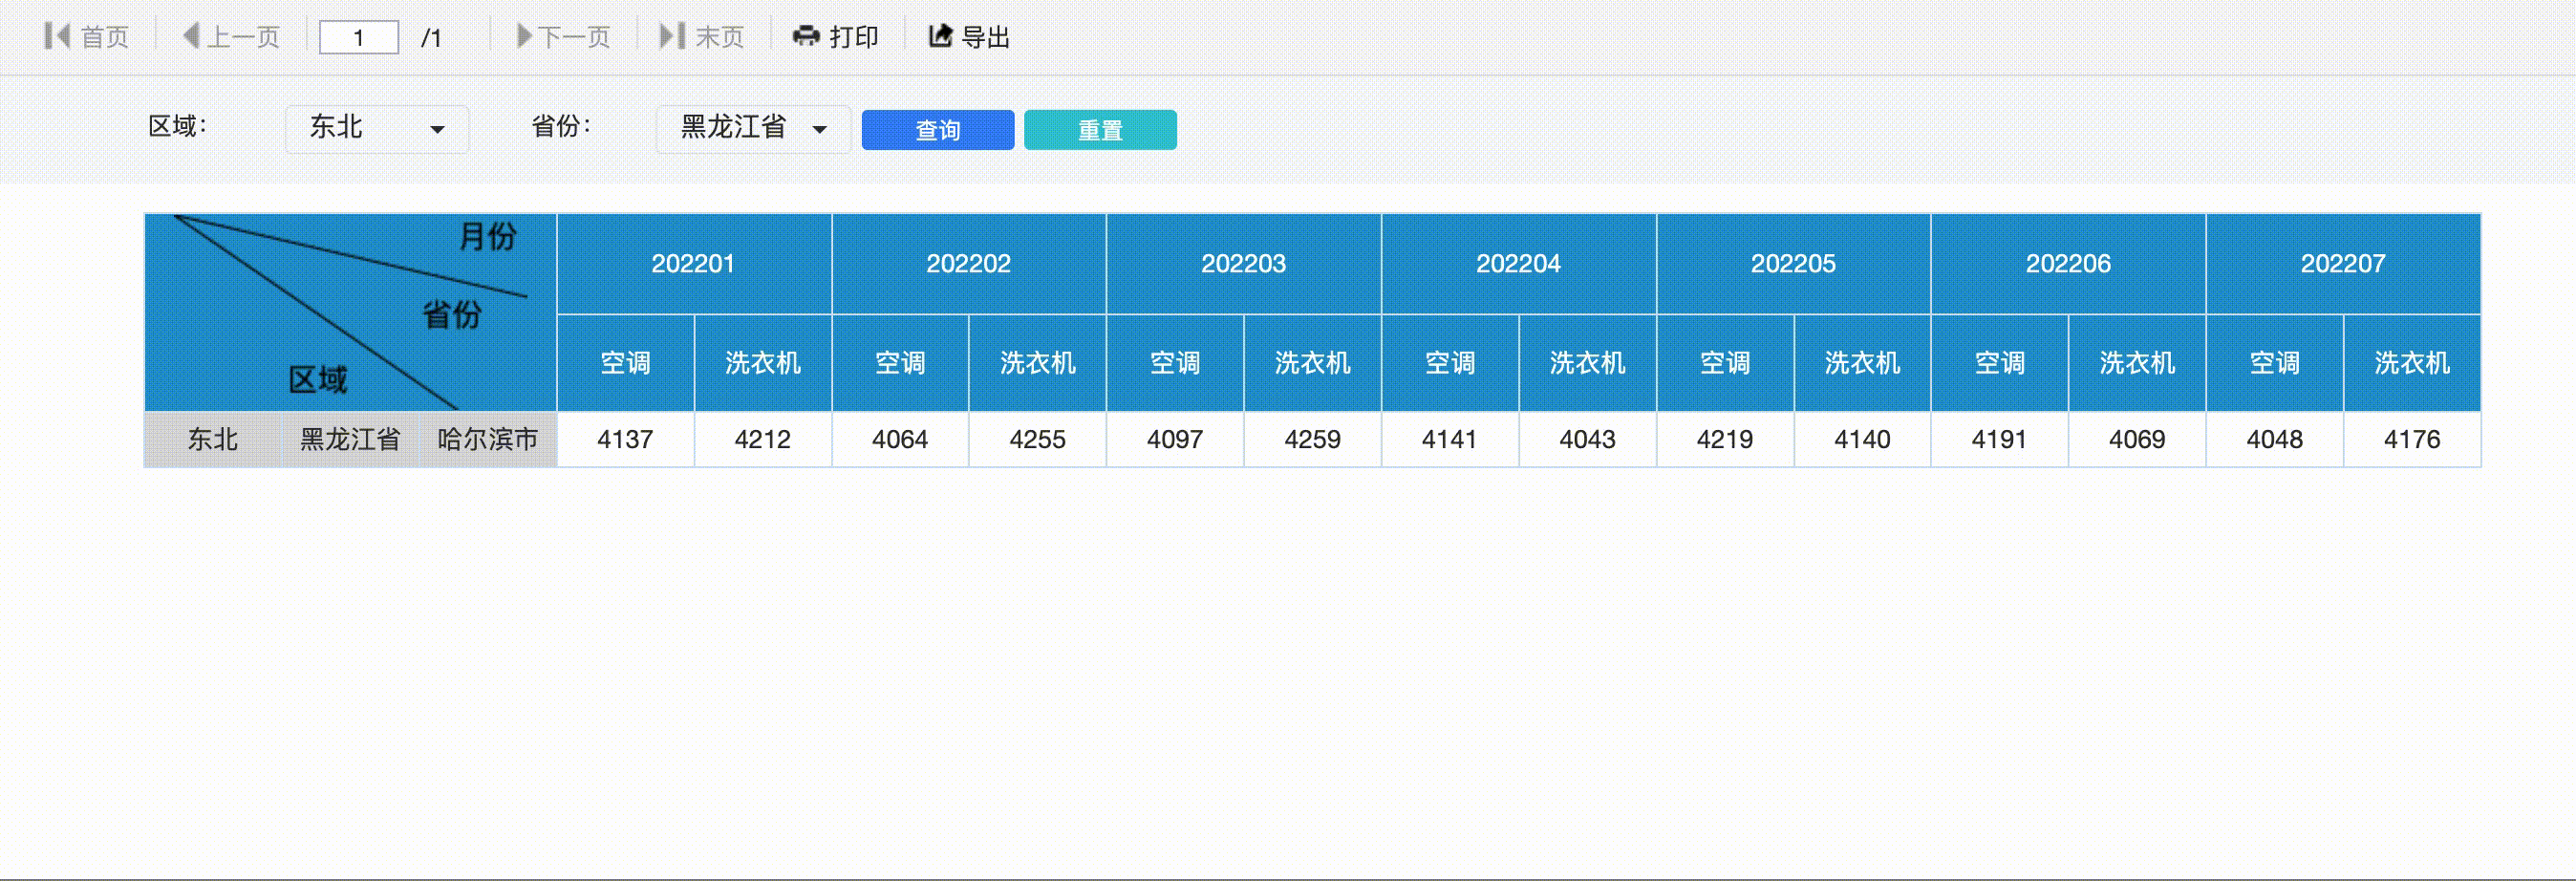Click 空调 header under 202201

click(x=625, y=363)
